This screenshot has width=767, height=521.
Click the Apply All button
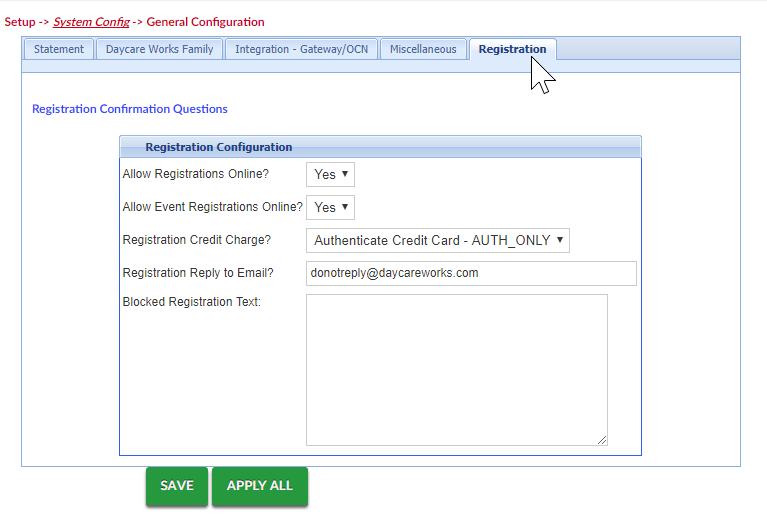coord(259,486)
